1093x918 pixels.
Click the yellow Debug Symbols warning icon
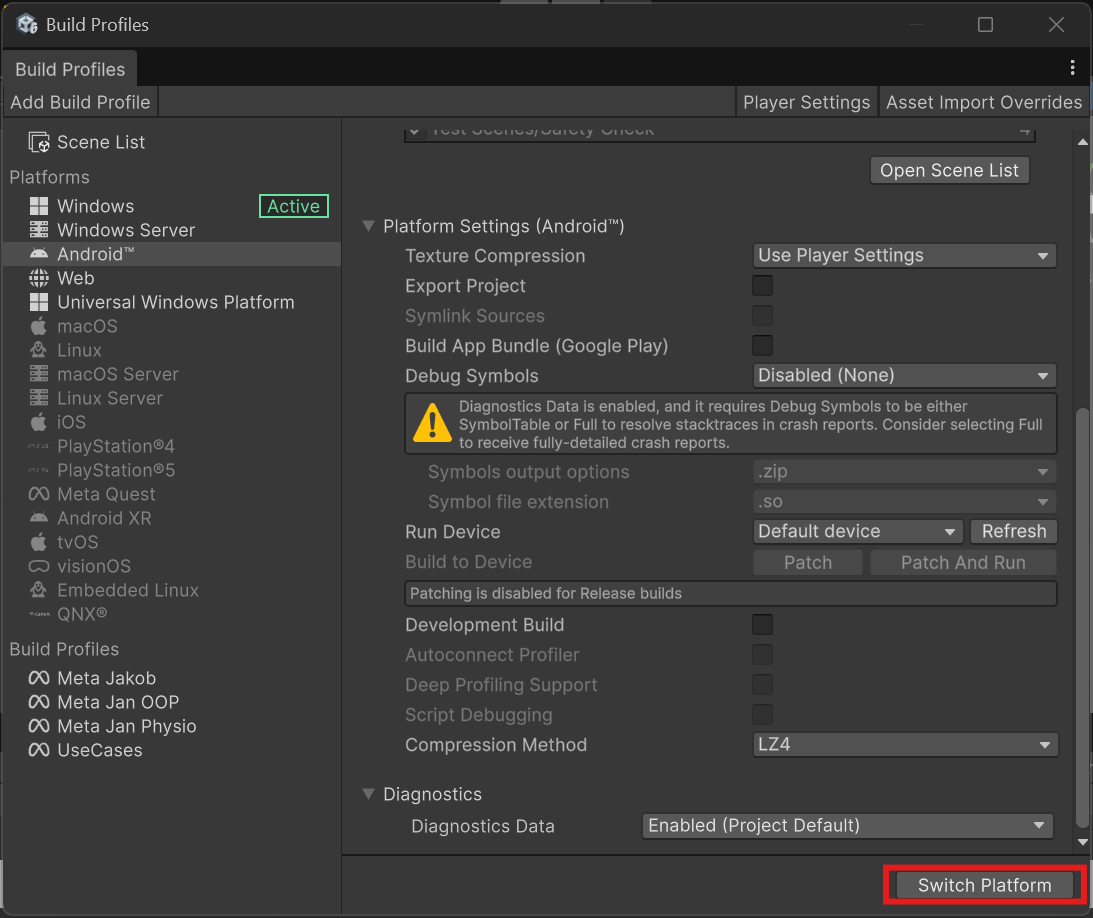pyautogui.click(x=432, y=423)
